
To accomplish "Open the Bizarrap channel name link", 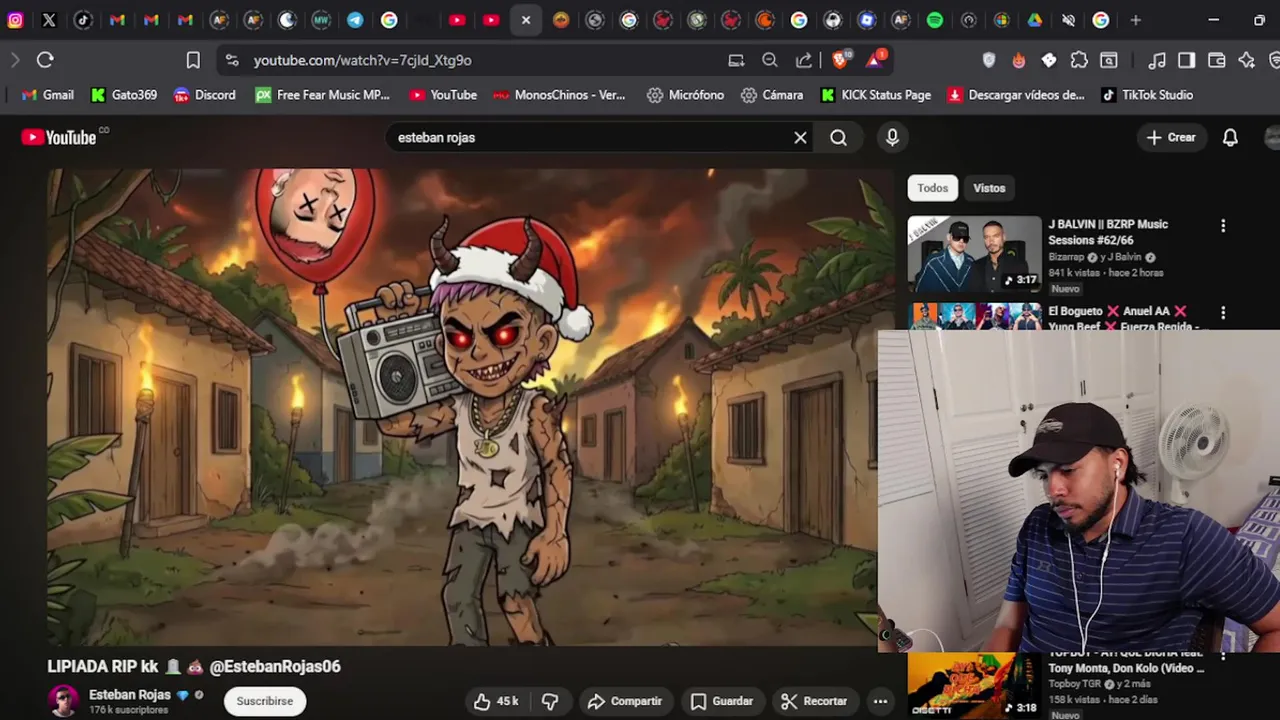I will tap(1068, 257).
